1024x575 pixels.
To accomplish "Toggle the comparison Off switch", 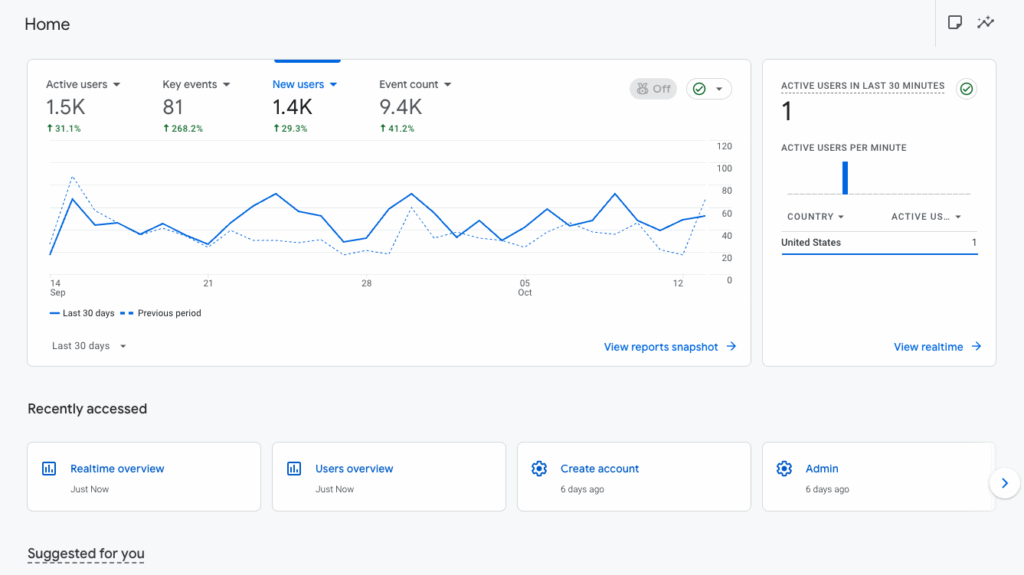I will [x=653, y=89].
